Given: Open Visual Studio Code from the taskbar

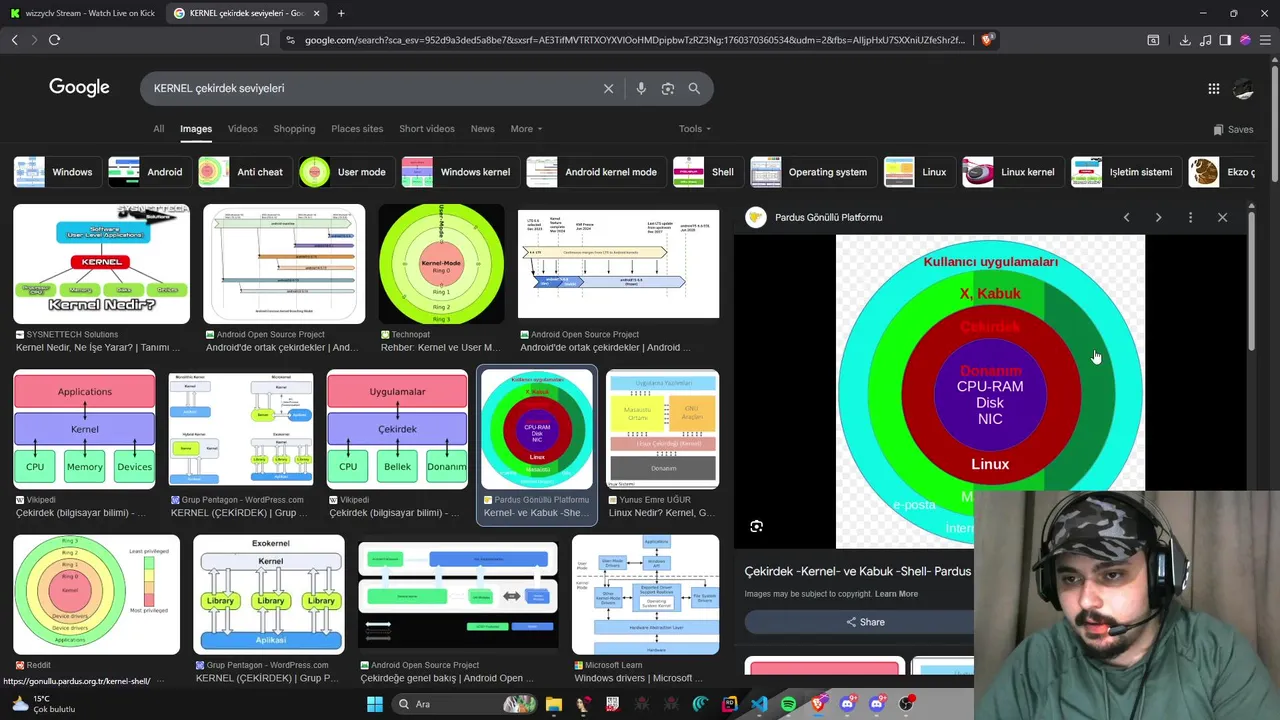Looking at the screenshot, I should (x=759, y=704).
